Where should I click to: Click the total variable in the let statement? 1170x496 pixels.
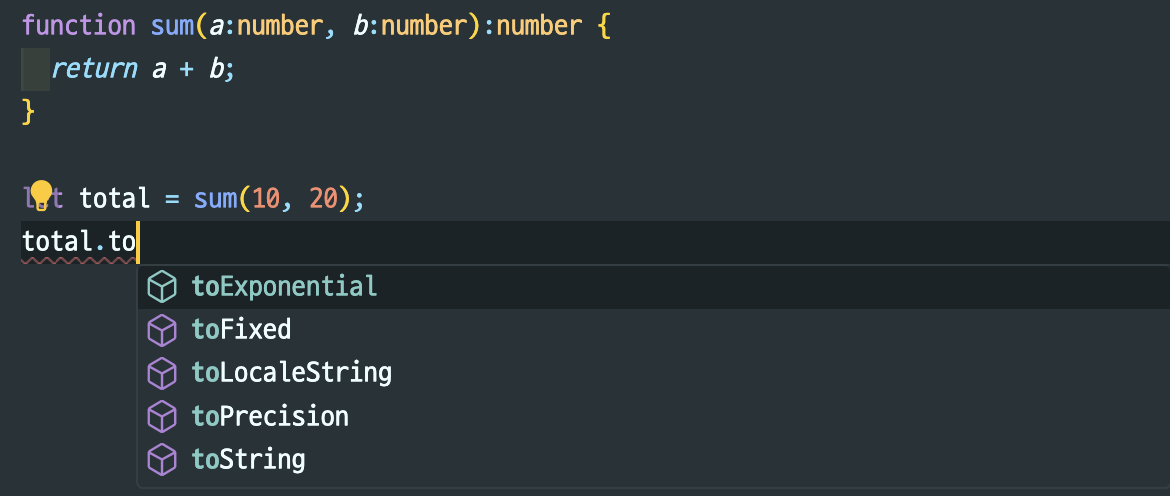click(115, 198)
